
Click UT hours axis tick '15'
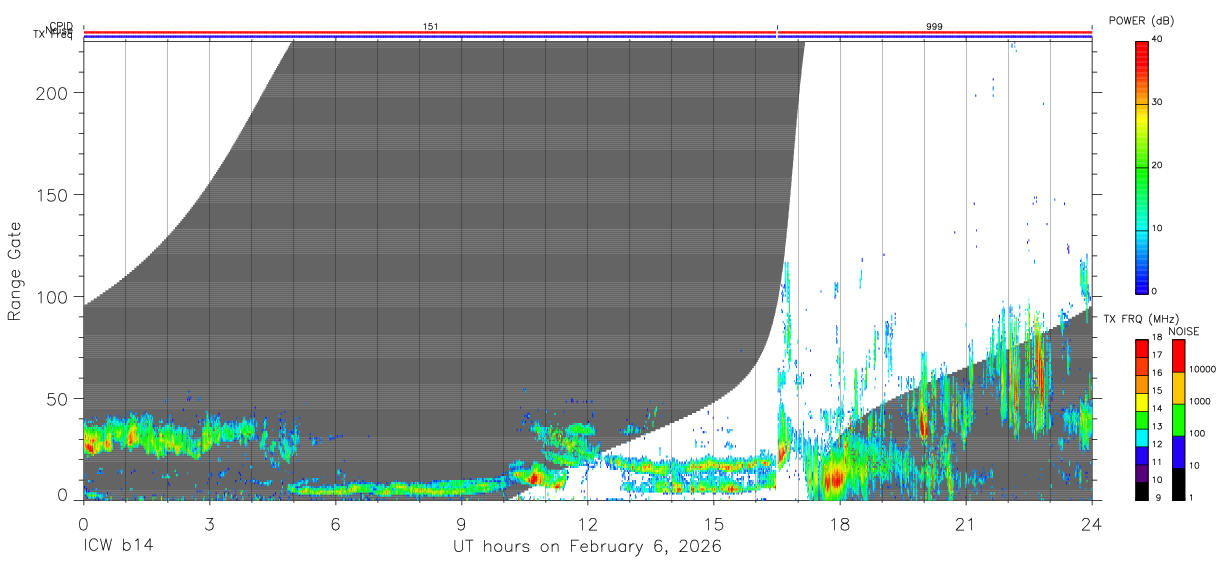(x=713, y=524)
